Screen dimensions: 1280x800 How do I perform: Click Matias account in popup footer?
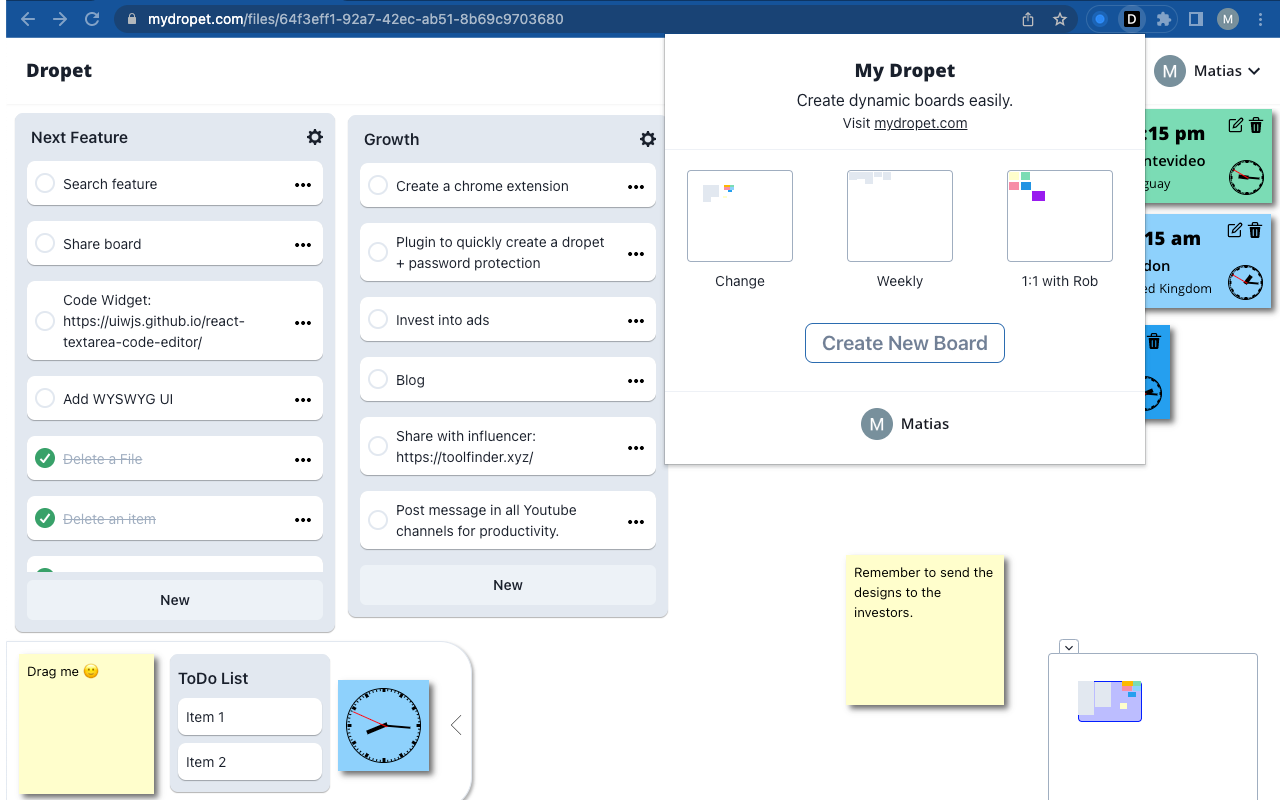tap(905, 424)
